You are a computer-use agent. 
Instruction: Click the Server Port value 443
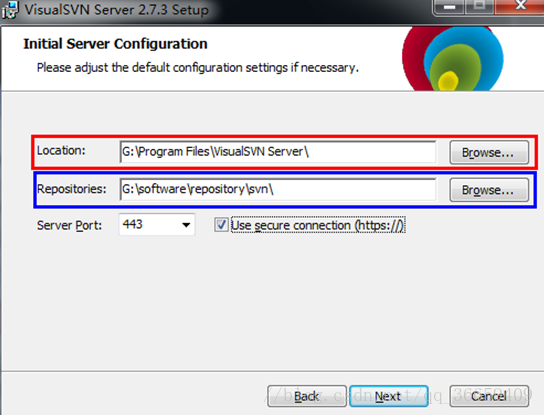point(133,224)
